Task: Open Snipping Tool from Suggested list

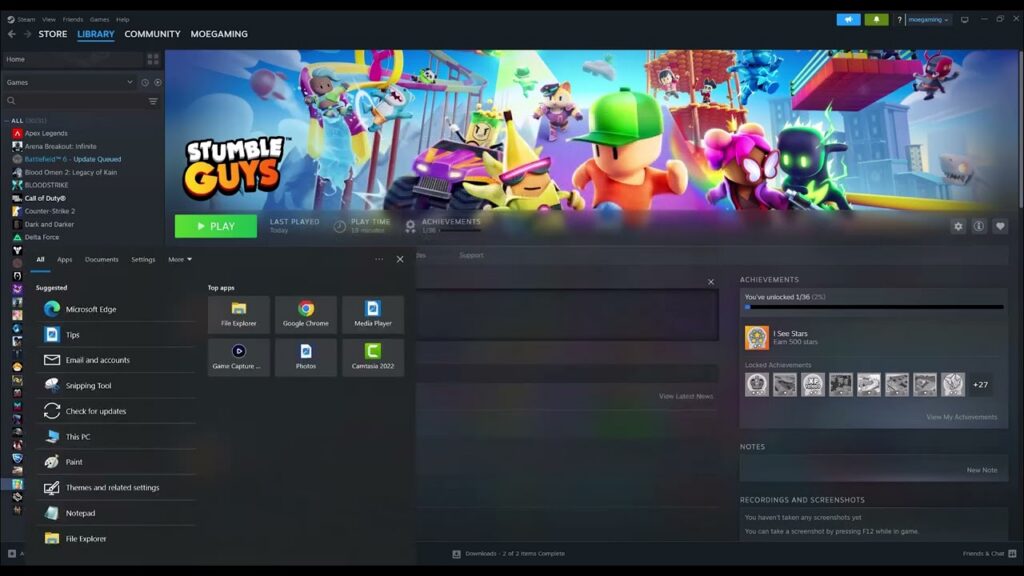Action: (116, 385)
